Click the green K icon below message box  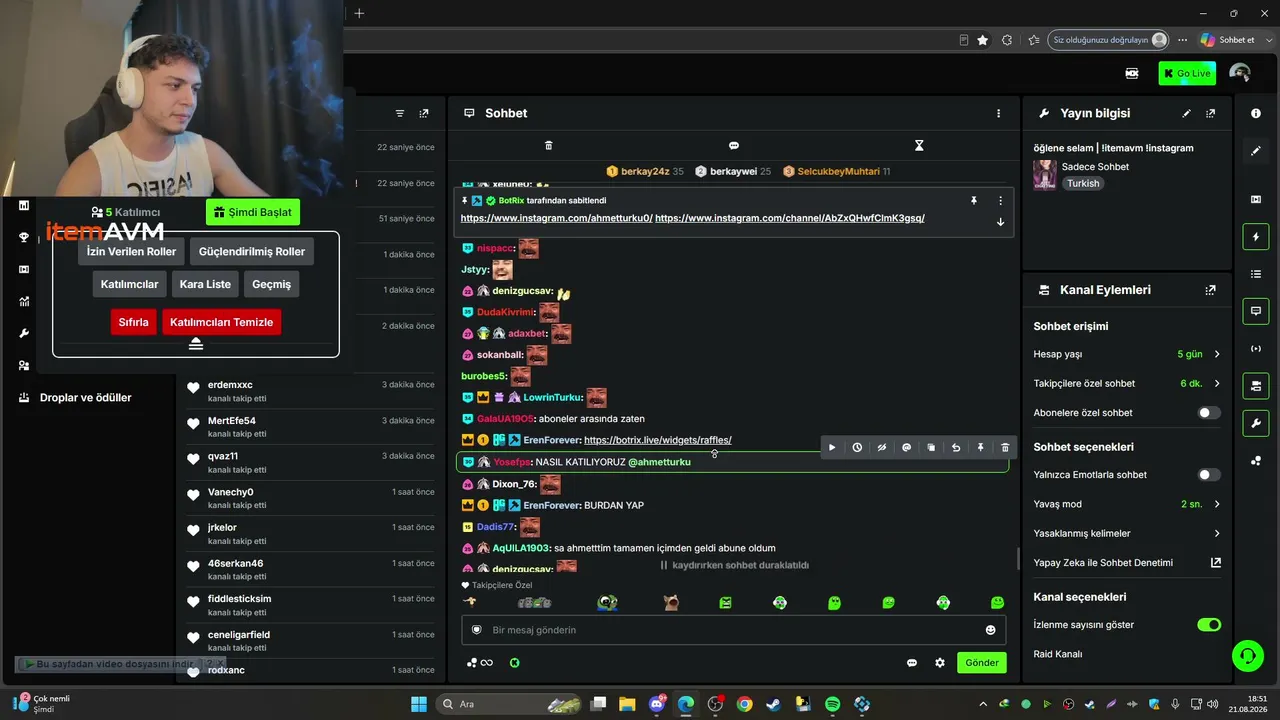[515, 662]
